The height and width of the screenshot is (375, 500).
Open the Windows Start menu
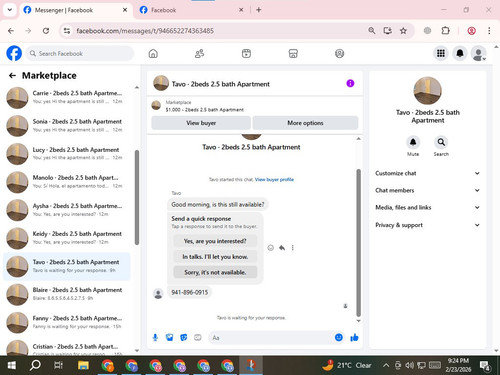click(x=12, y=365)
